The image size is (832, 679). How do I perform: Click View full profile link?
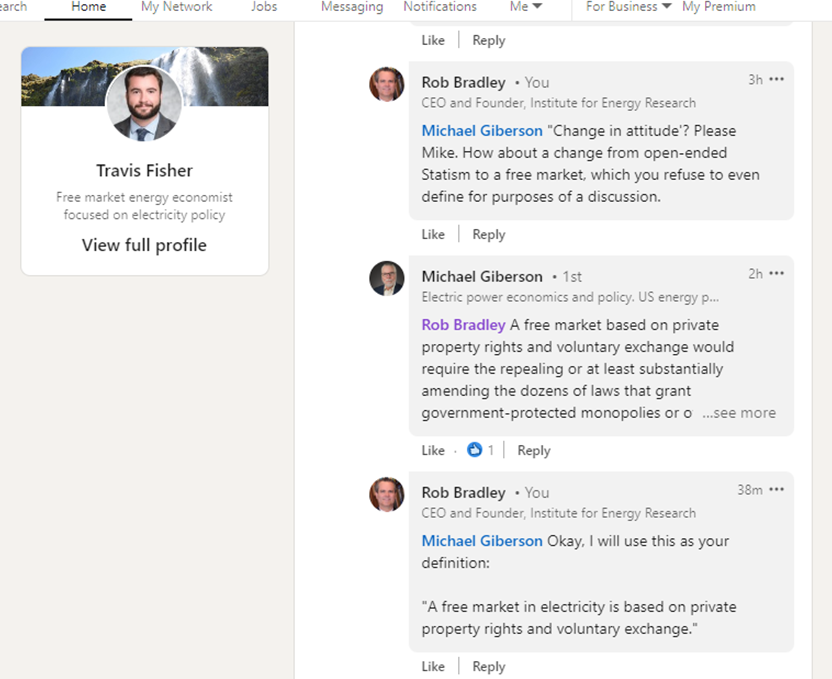coord(144,245)
